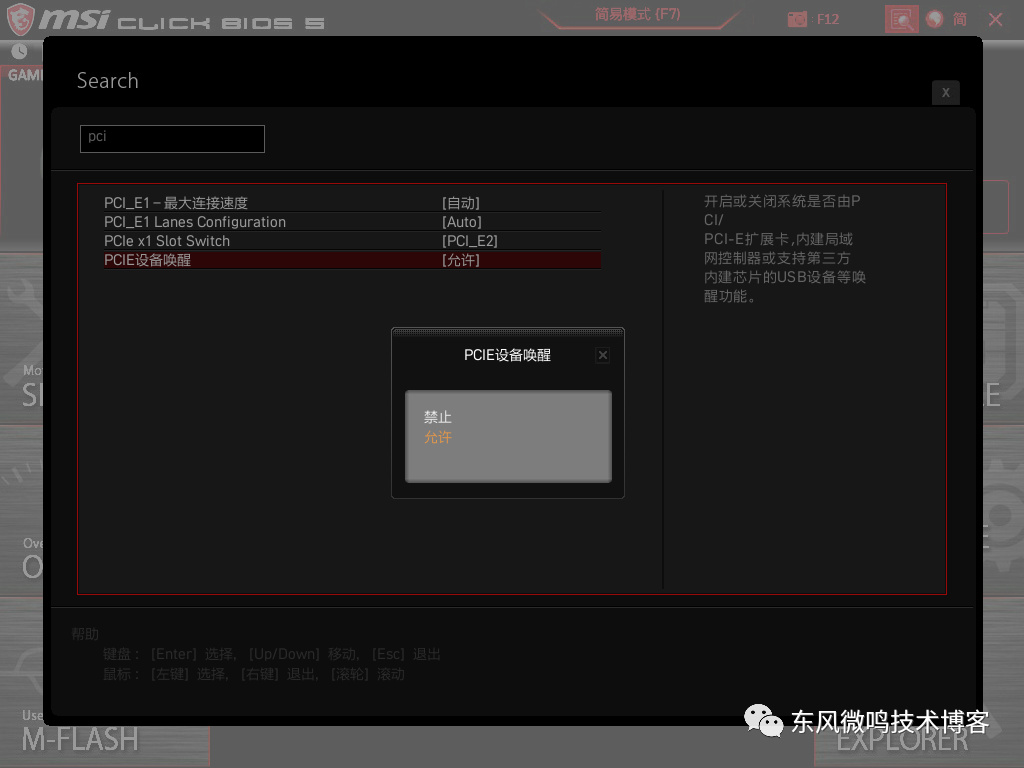The width and height of the screenshot is (1024, 768).
Task: Select PCI_E1 Lanes Configuration row
Action: click(x=352, y=222)
